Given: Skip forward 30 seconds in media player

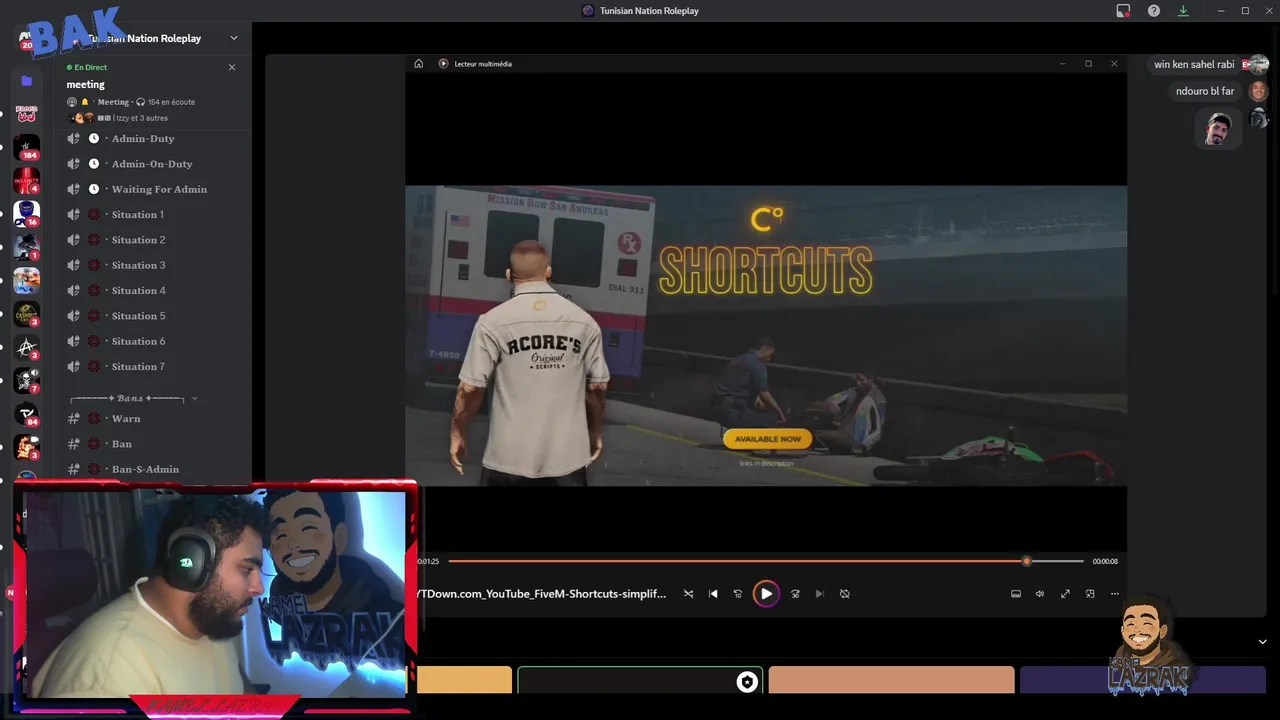Looking at the screenshot, I should tap(795, 594).
